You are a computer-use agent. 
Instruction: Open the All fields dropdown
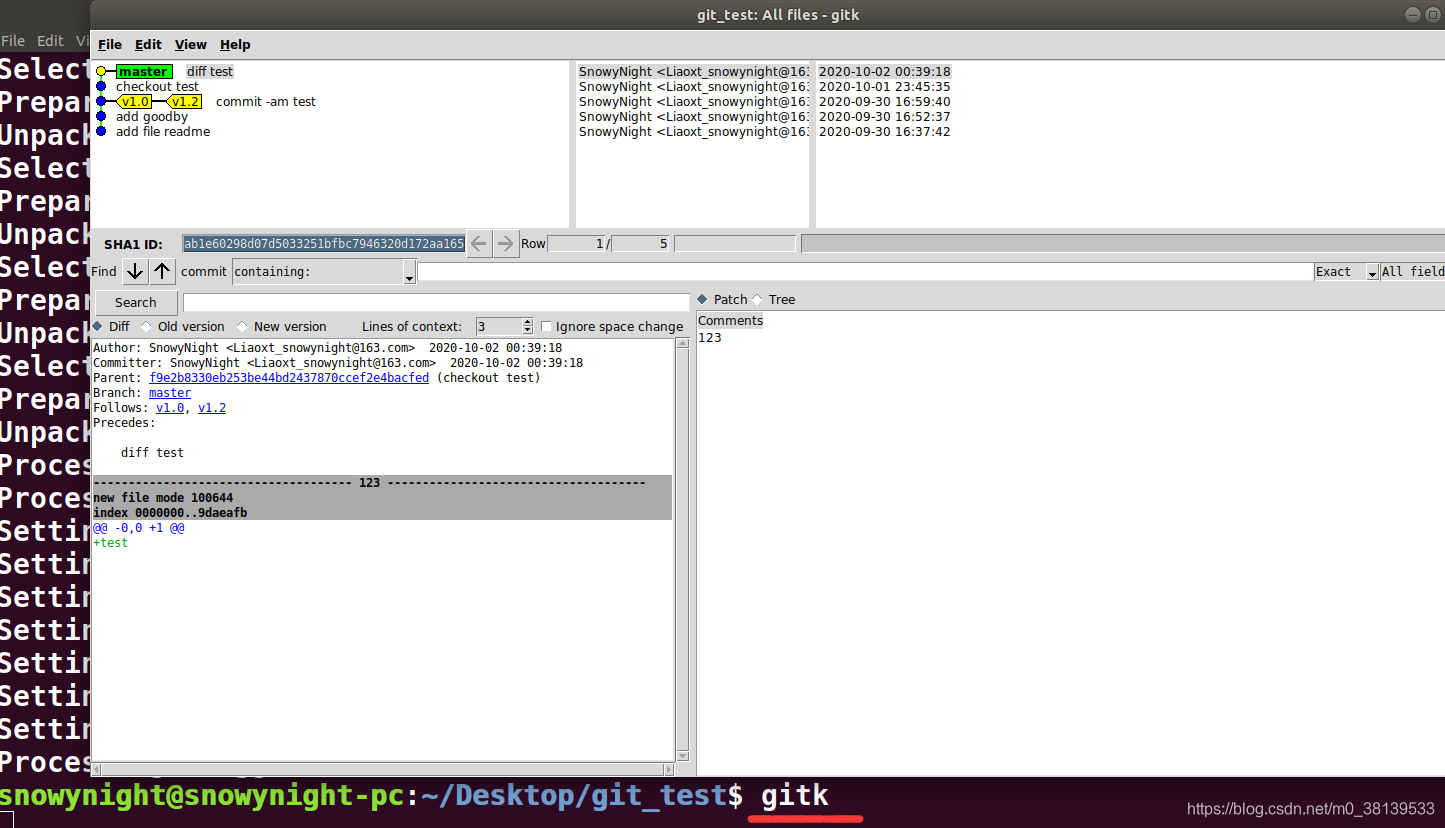pyautogui.click(x=1413, y=272)
